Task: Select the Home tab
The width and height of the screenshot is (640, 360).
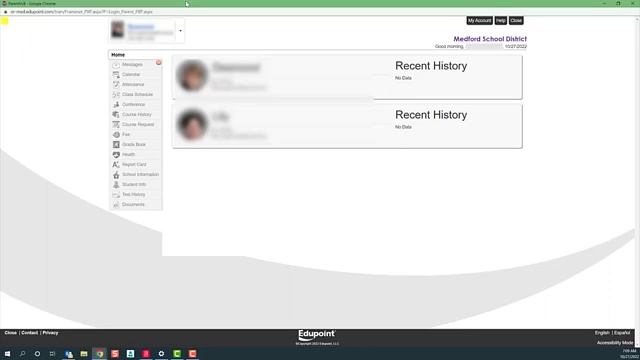Action: [x=118, y=55]
